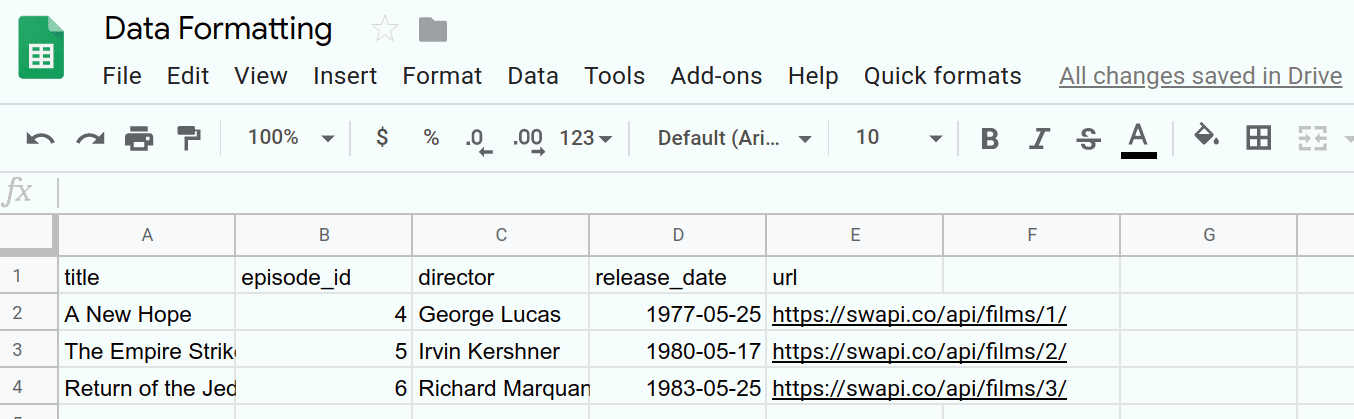Click All changes saved in Drive
The width and height of the screenshot is (1354, 419).
pyautogui.click(x=1200, y=76)
